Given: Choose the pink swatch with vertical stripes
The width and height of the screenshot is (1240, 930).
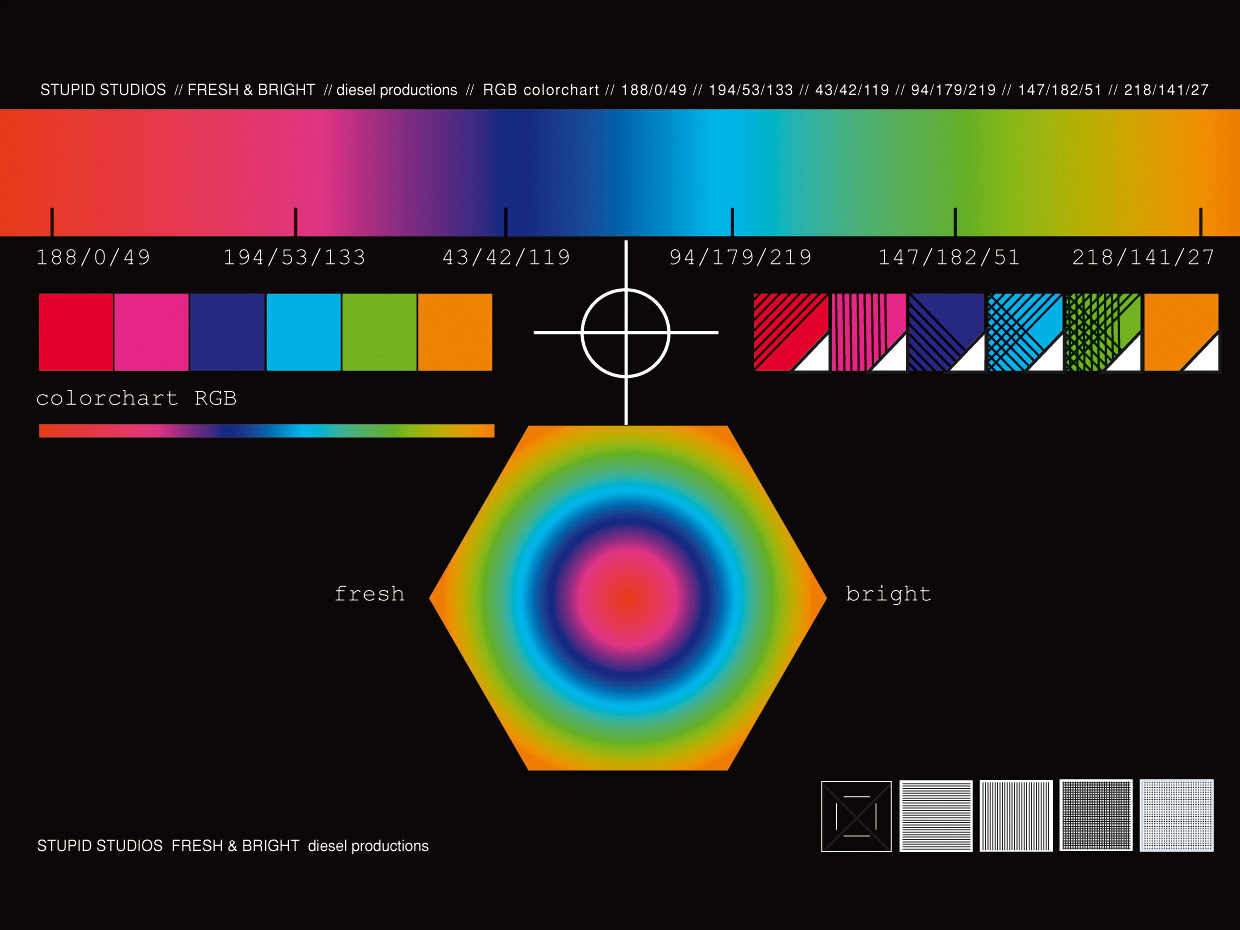Looking at the screenshot, I should (x=869, y=332).
